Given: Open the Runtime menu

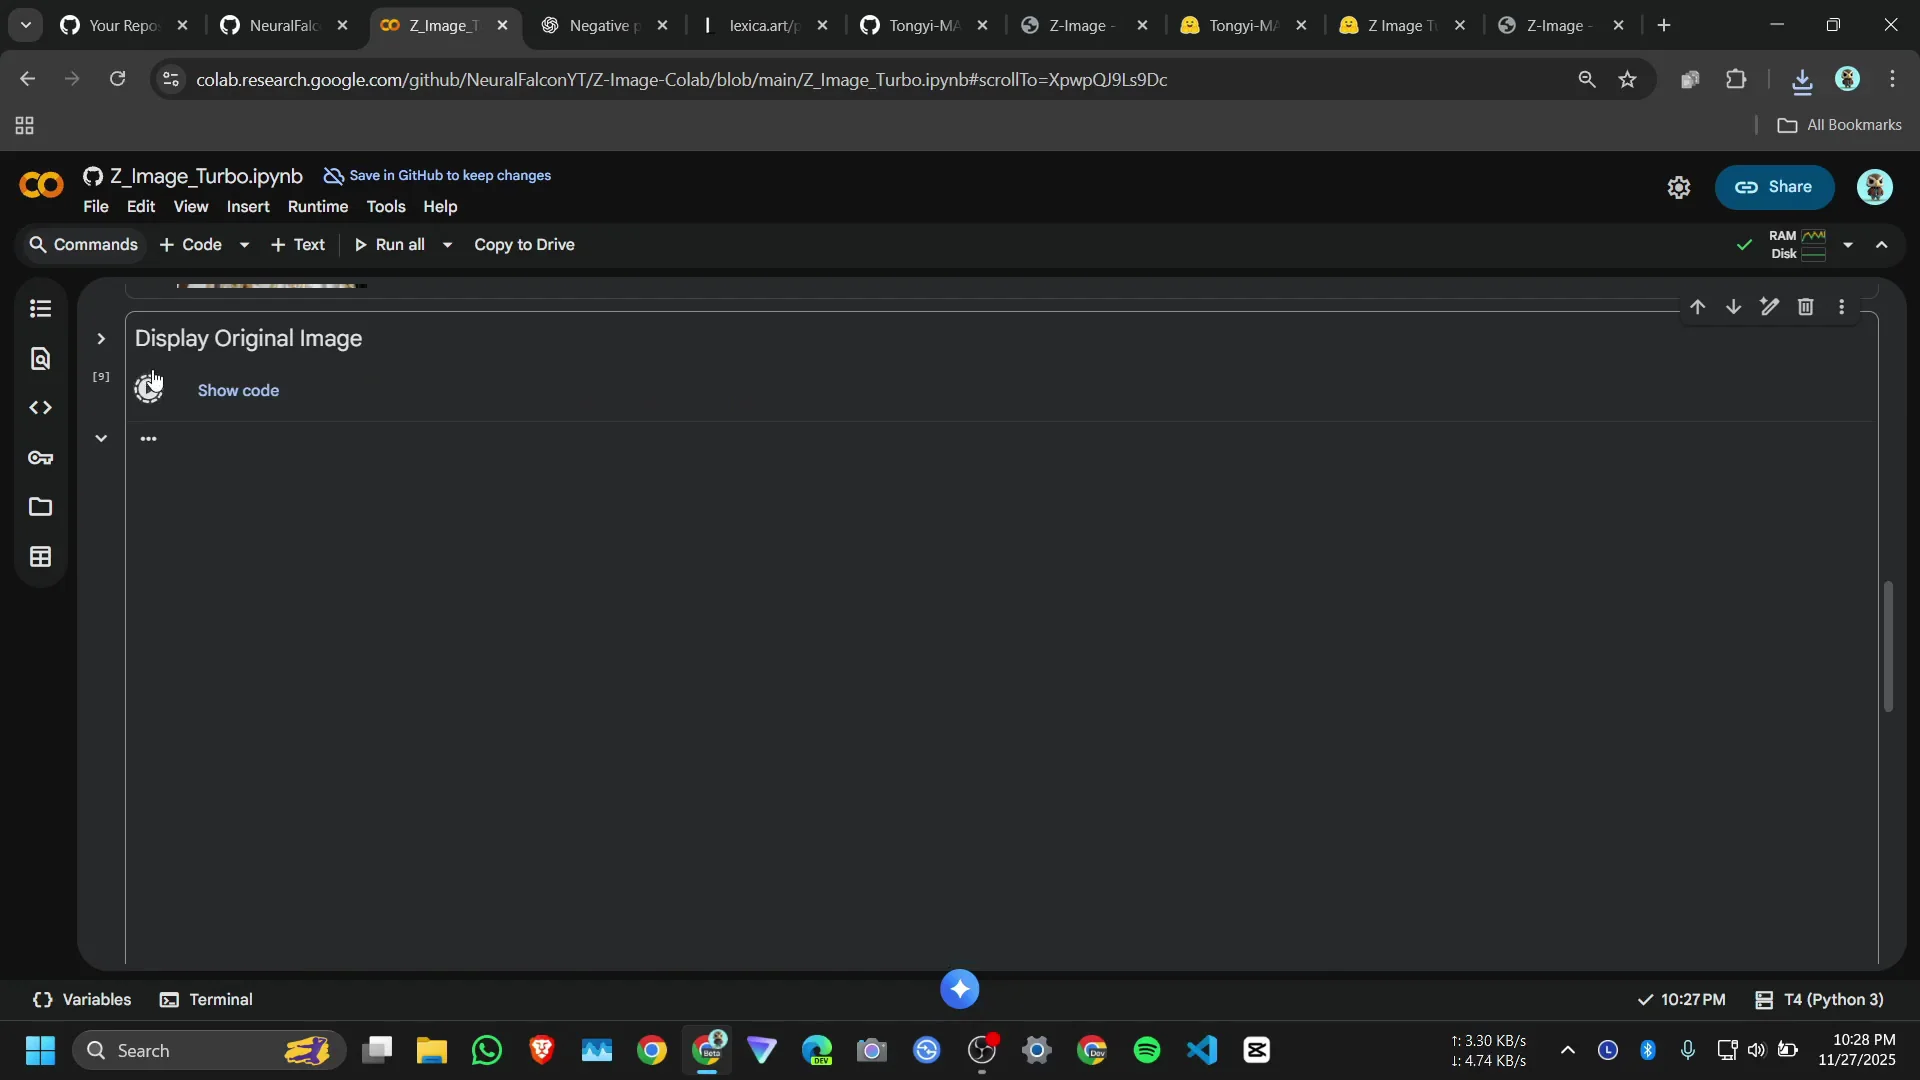Looking at the screenshot, I should pos(317,207).
